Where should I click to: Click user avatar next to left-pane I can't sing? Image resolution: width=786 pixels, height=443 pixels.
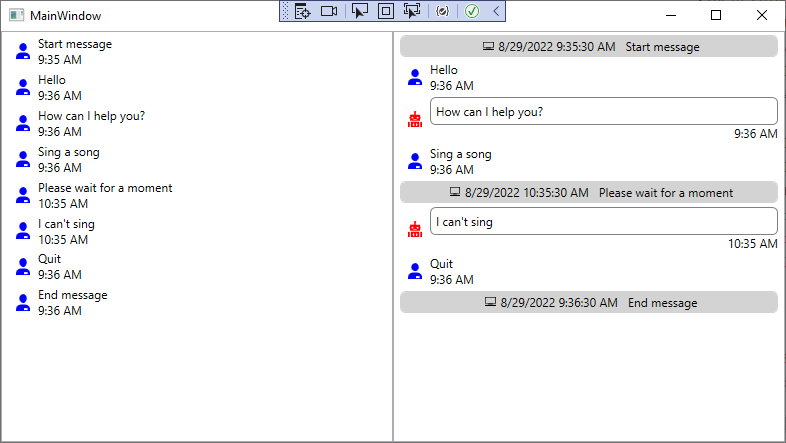click(23, 231)
